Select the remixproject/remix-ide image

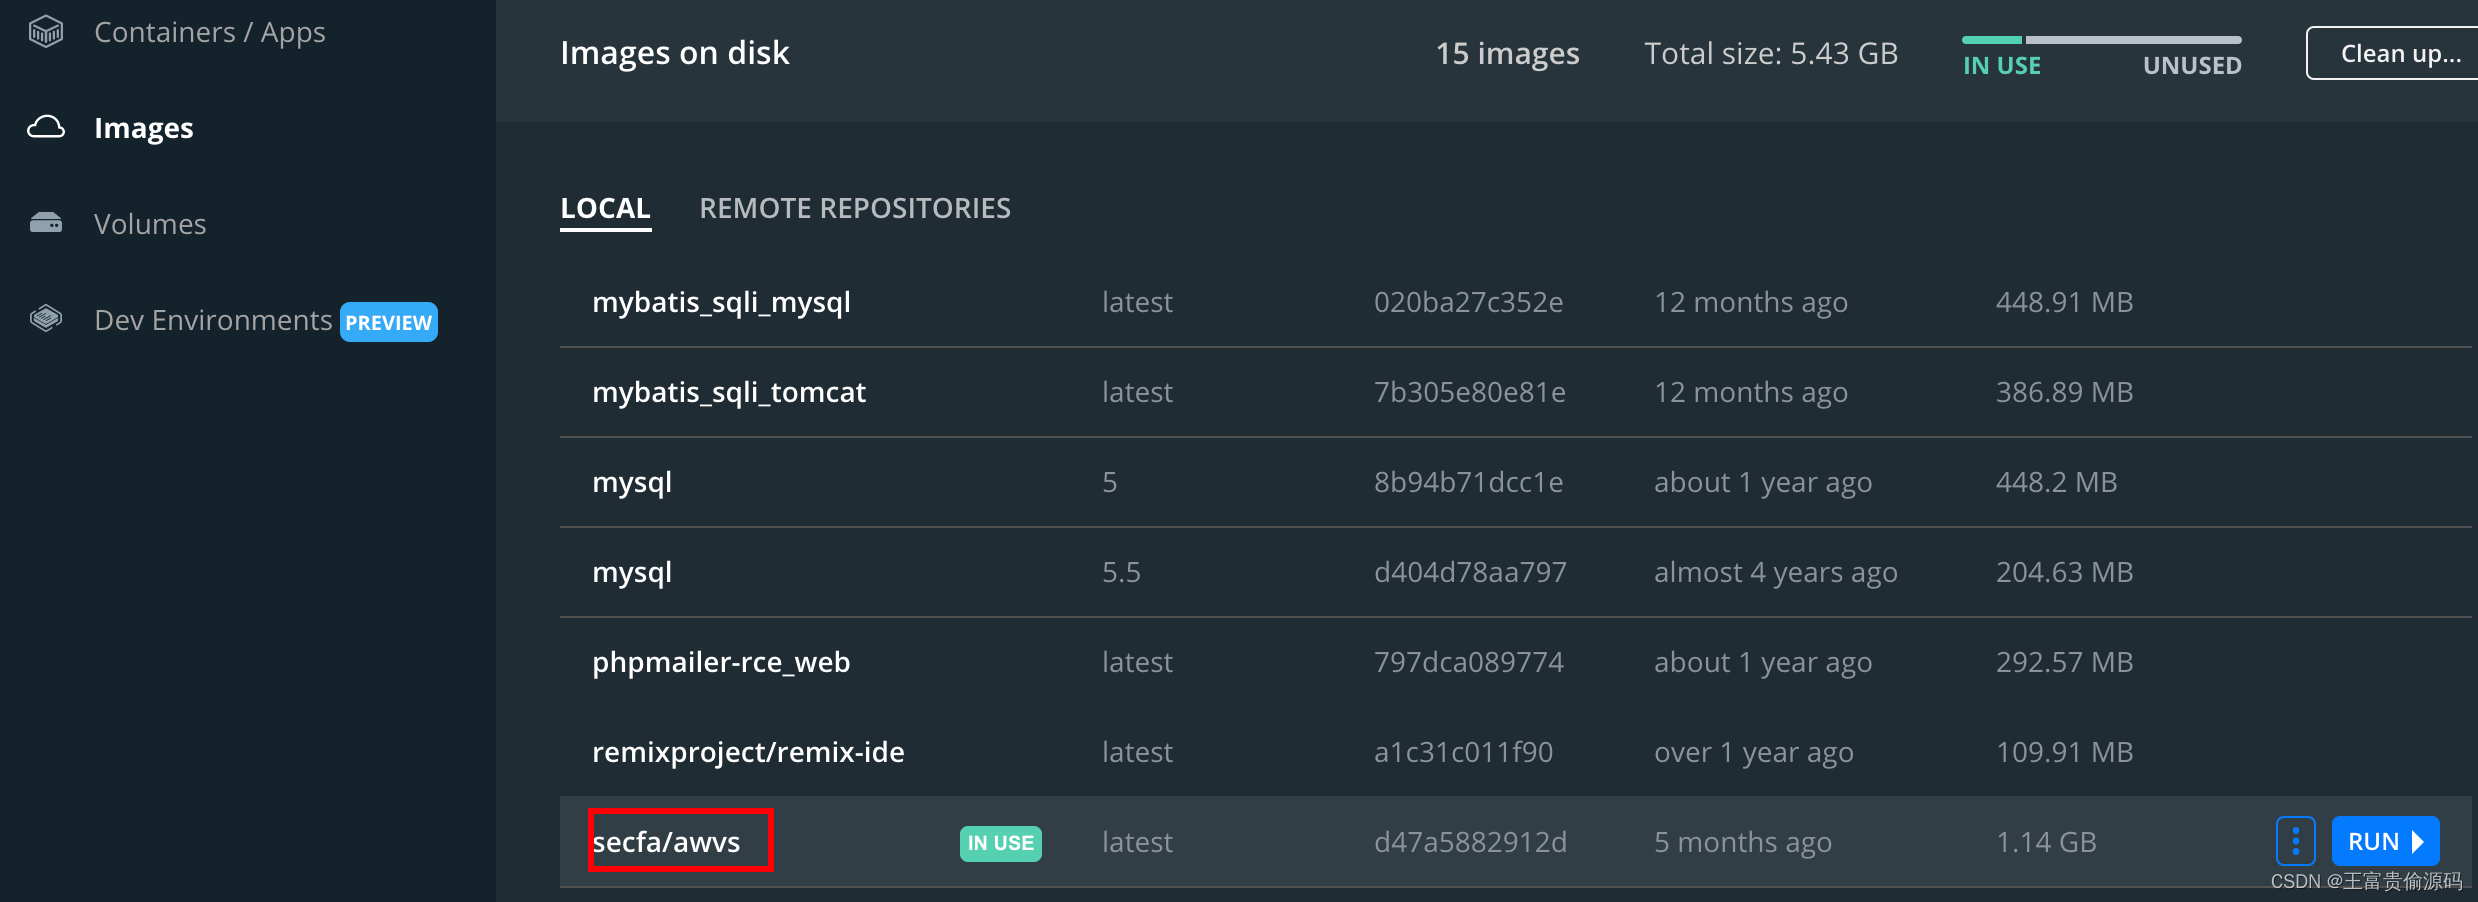tap(748, 752)
